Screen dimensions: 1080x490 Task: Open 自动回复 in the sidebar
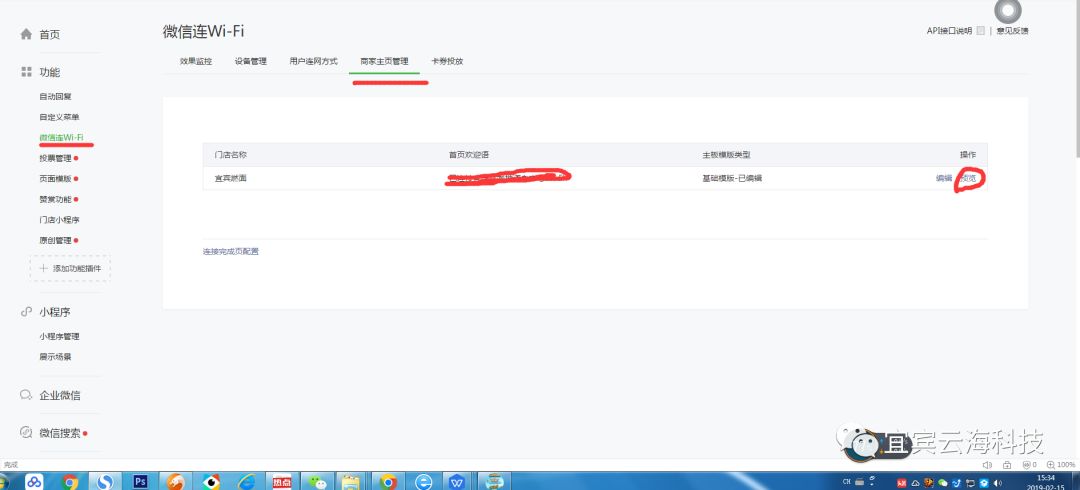55,97
